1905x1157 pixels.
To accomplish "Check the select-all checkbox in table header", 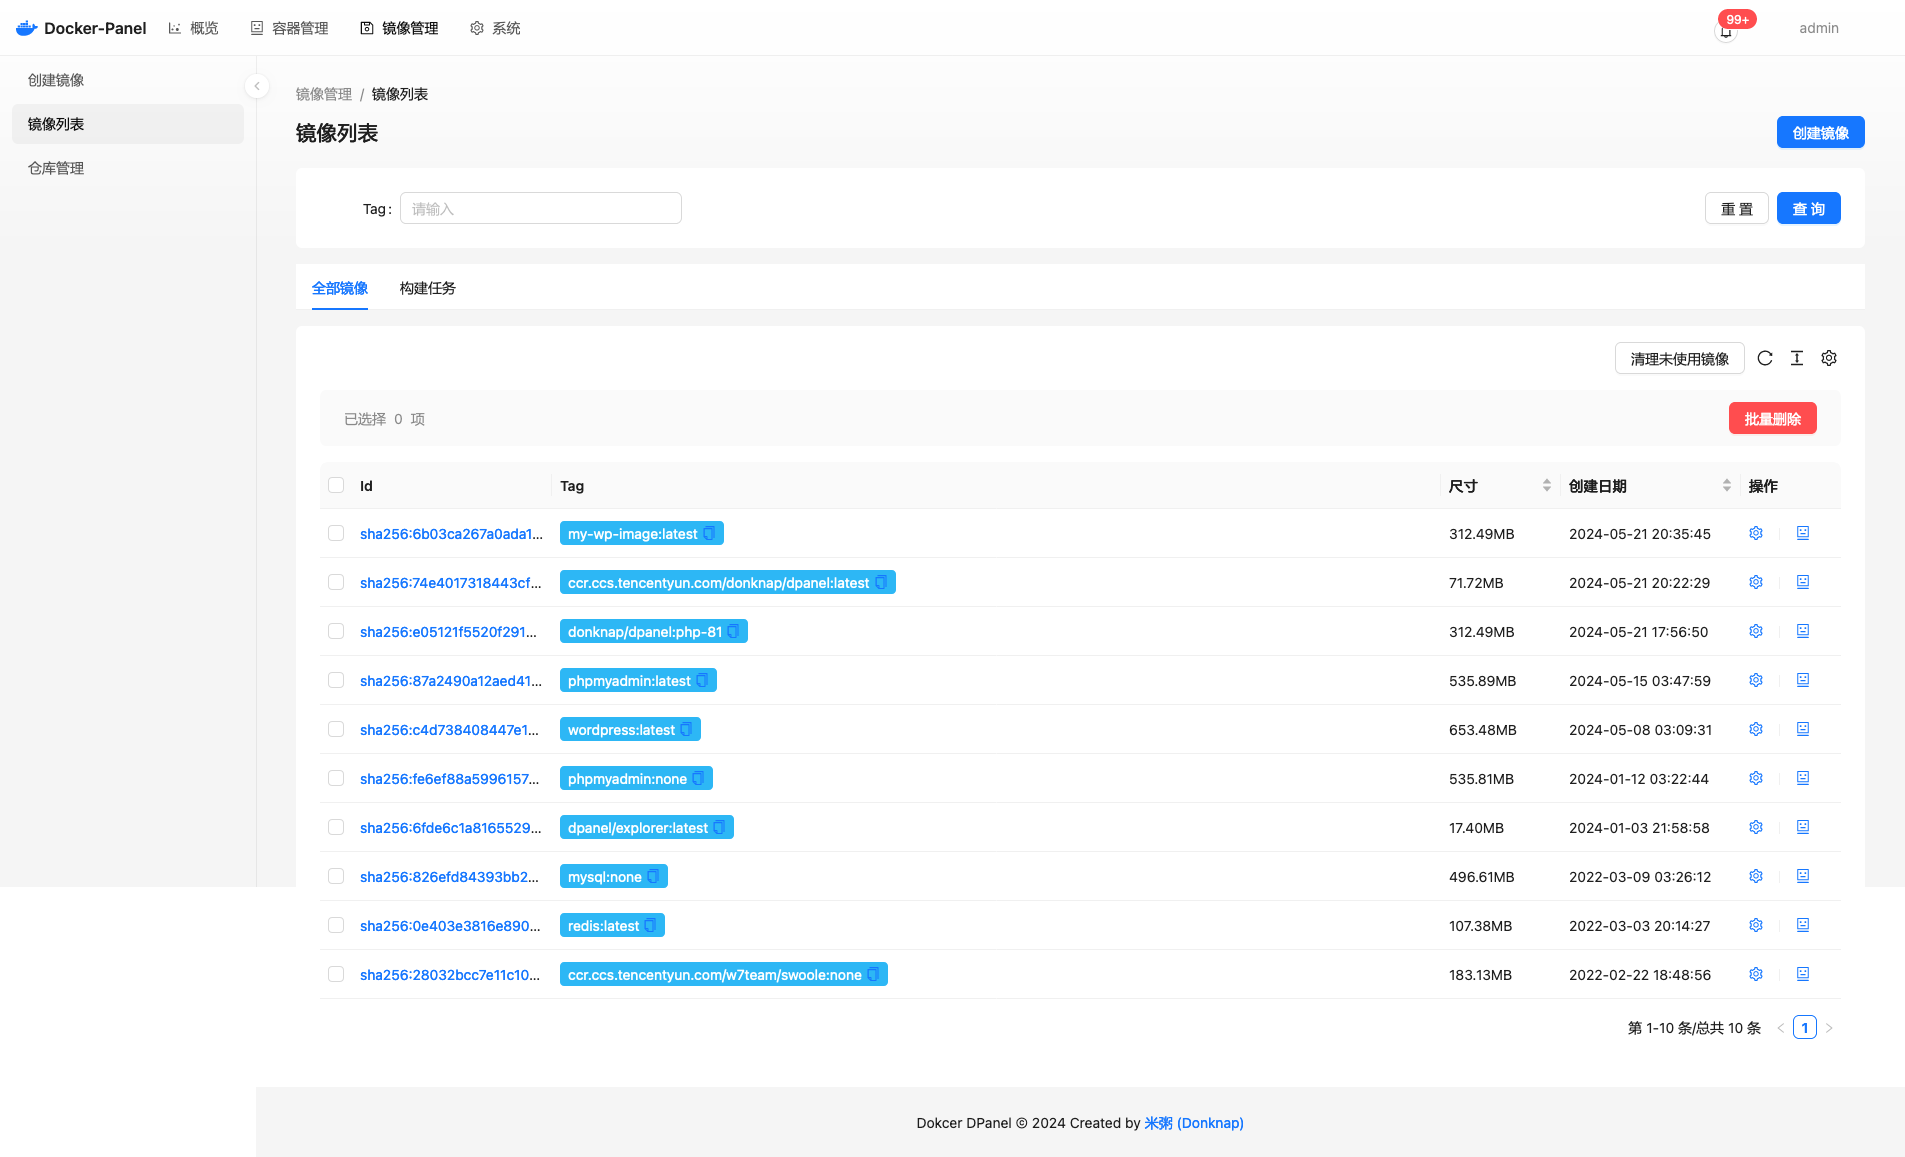I will click(x=336, y=485).
